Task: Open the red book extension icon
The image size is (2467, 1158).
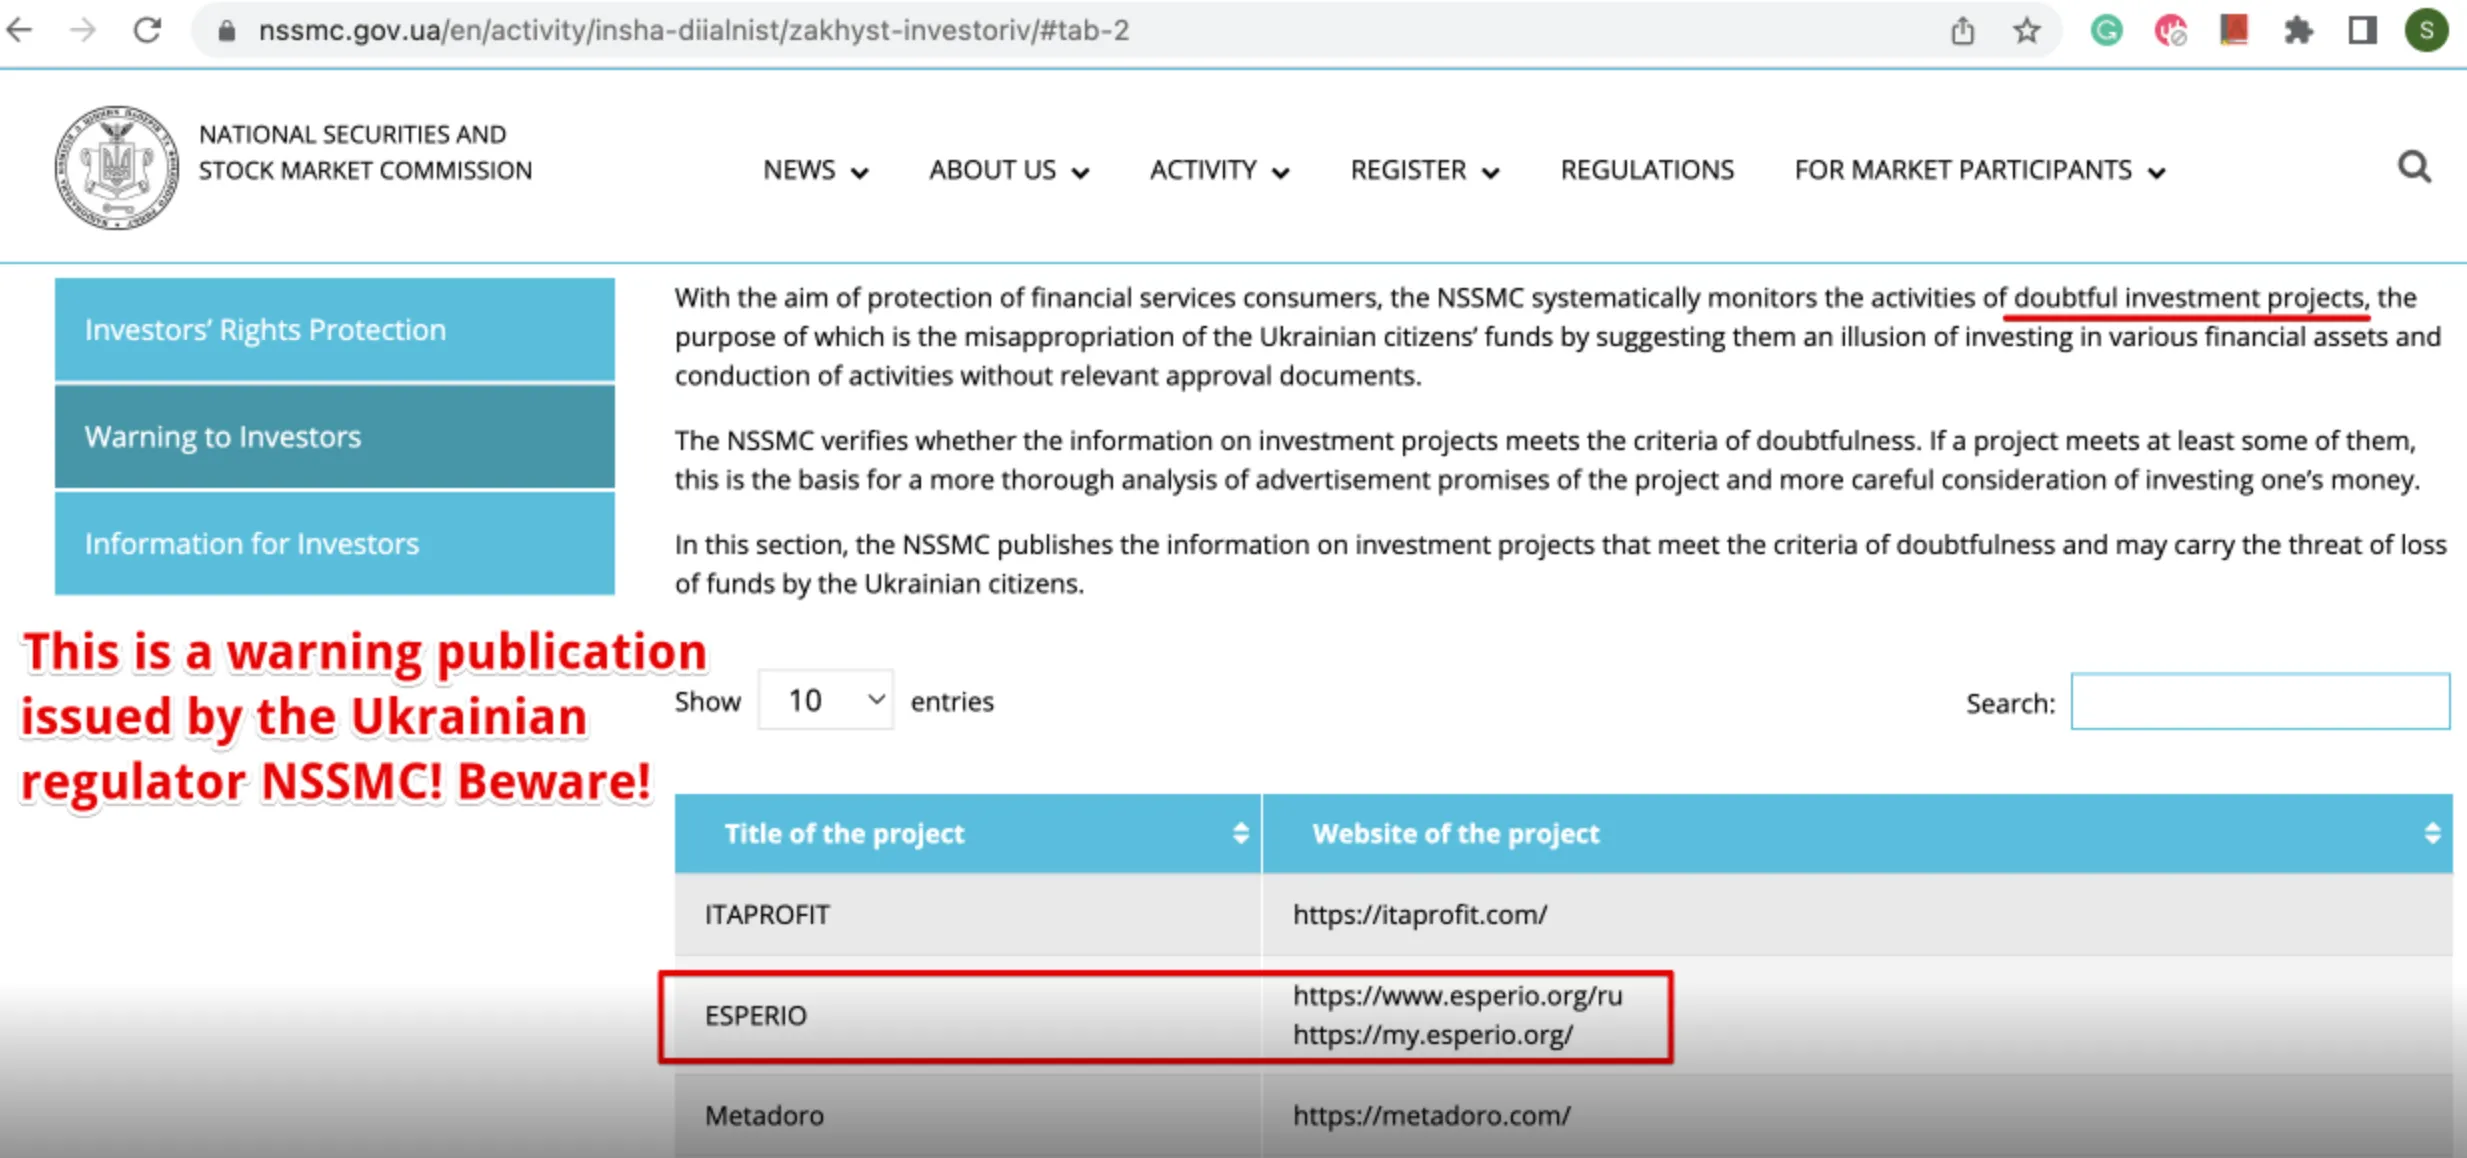Action: (2234, 31)
